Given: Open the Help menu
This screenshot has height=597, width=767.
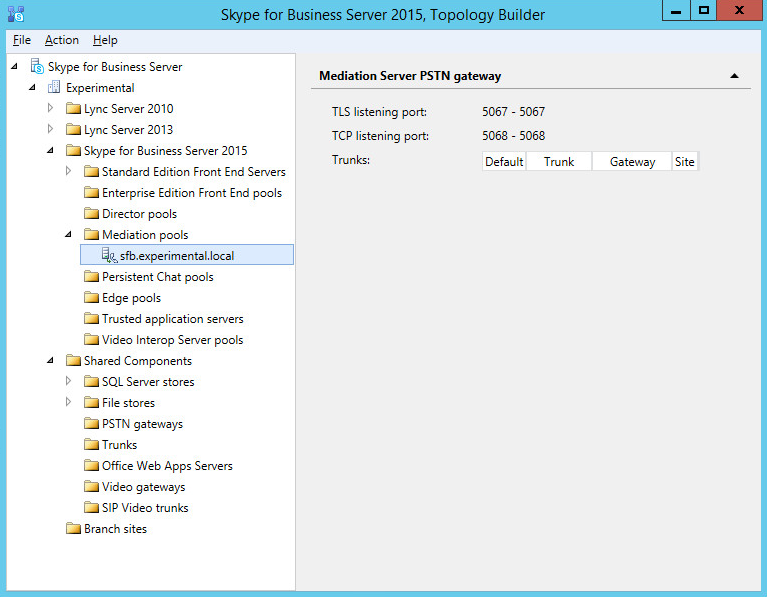Looking at the screenshot, I should pyautogui.click(x=105, y=40).
